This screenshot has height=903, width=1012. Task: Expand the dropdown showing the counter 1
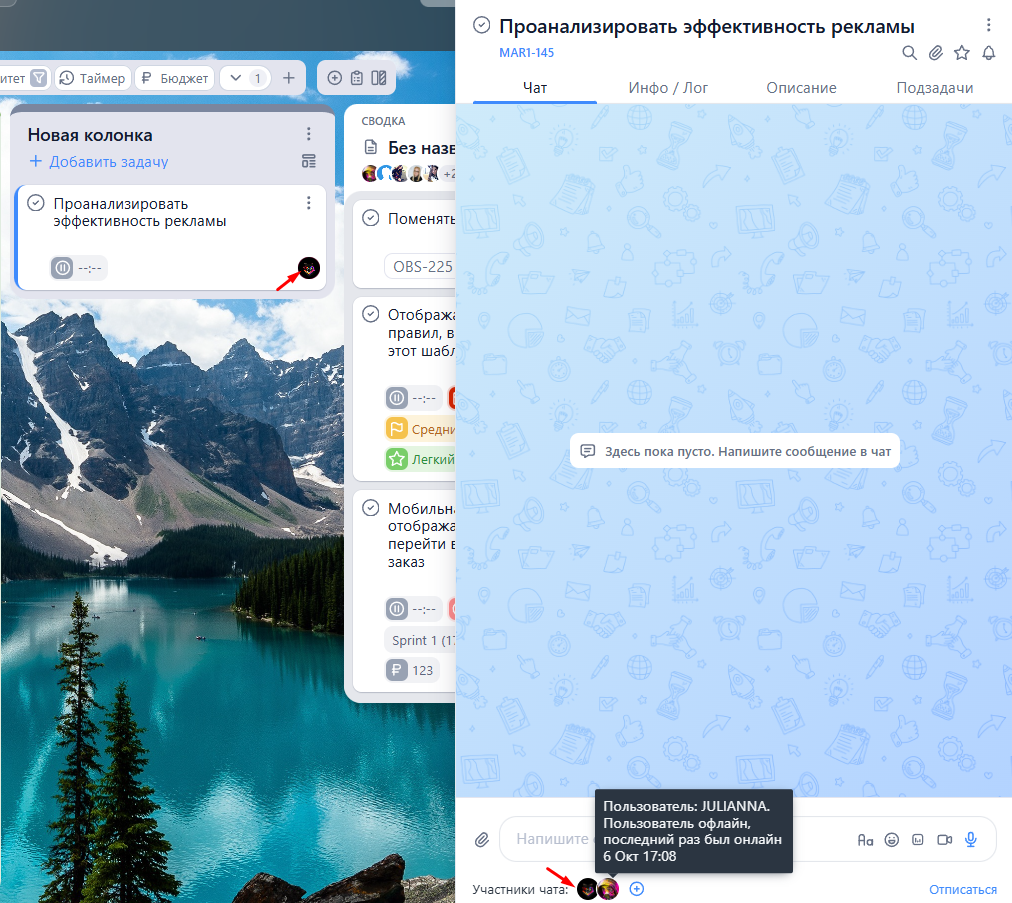(245, 78)
